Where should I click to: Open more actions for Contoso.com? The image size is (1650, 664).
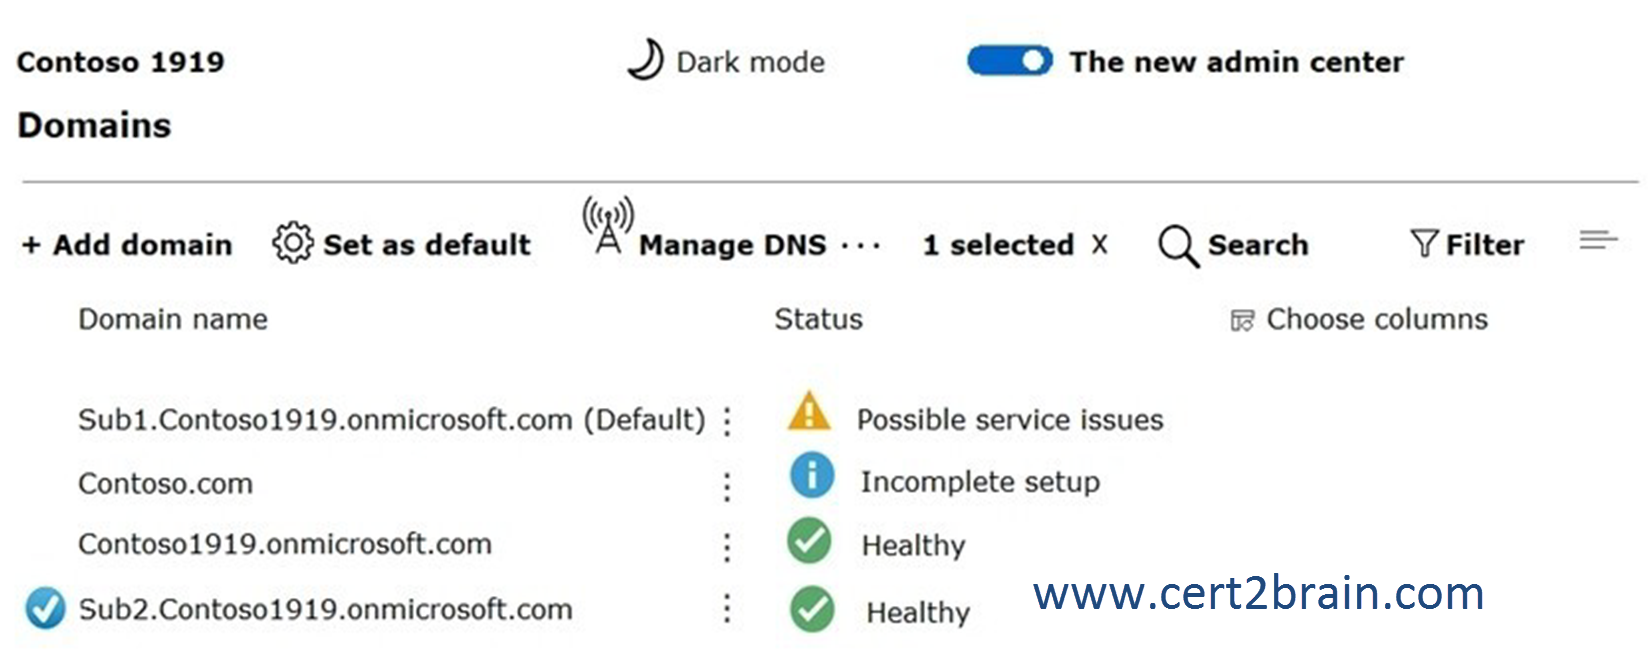(727, 486)
